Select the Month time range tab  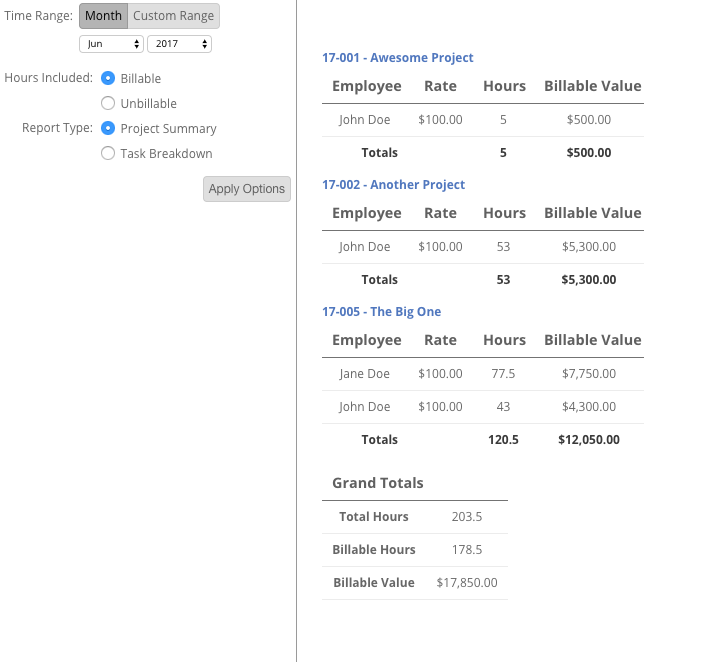coord(103,16)
